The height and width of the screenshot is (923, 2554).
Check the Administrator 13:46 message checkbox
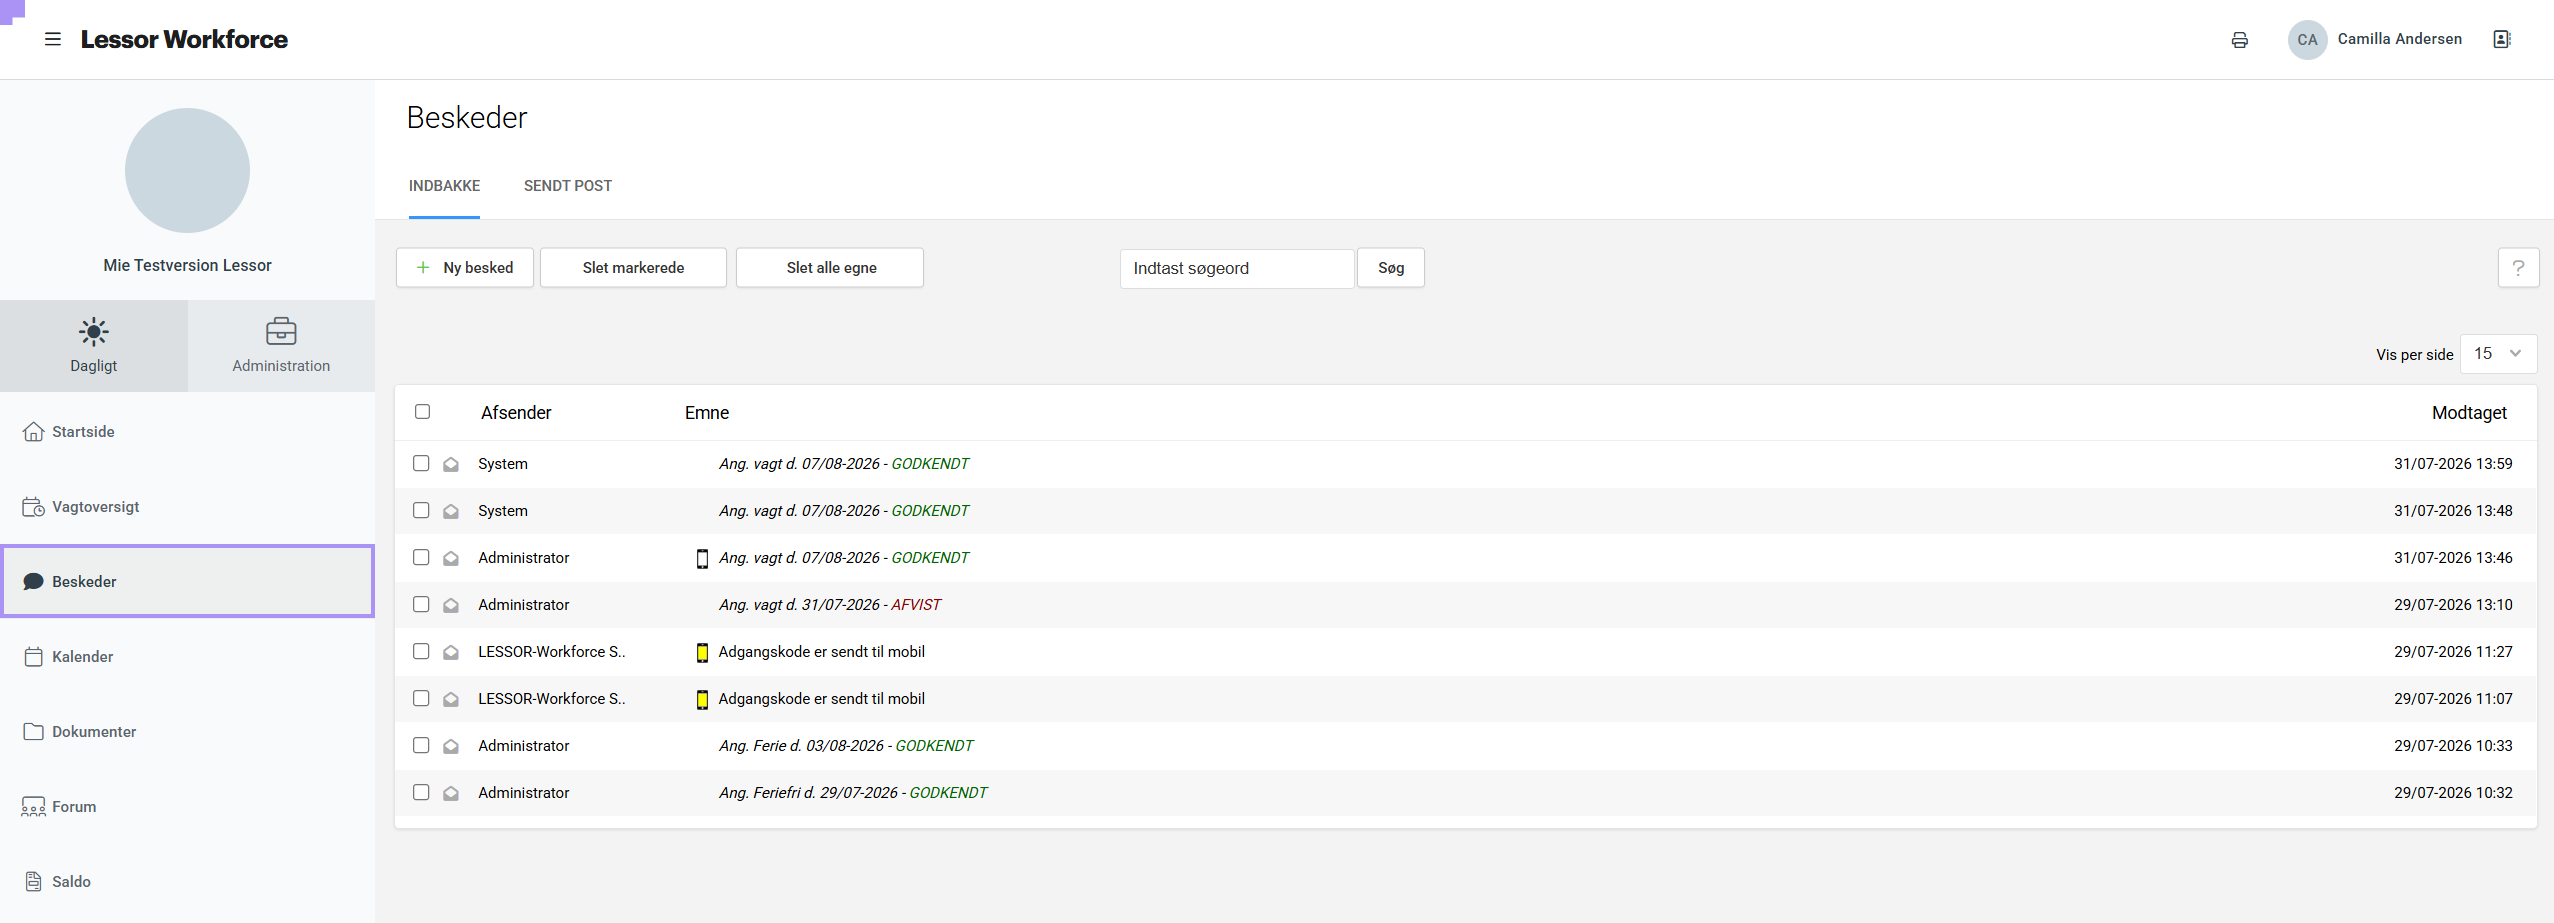[421, 557]
